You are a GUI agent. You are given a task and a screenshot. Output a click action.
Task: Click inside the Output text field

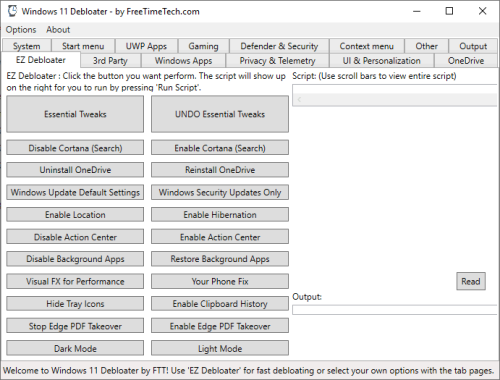tap(395, 310)
